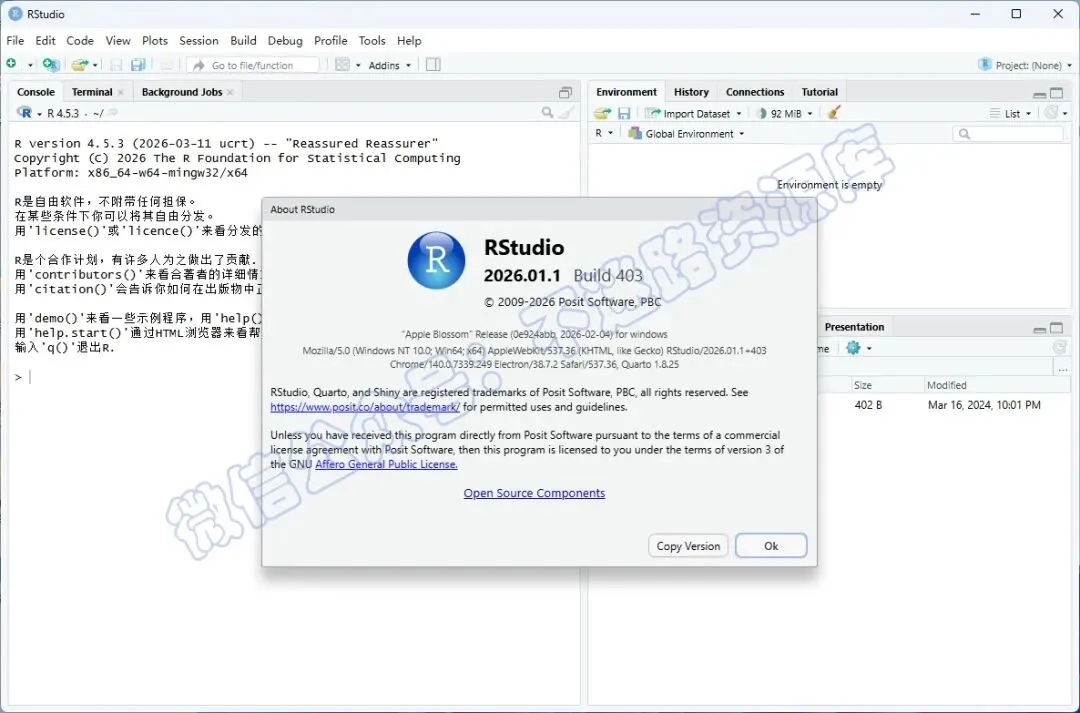This screenshot has width=1080, height=713.
Task: Maximize the Files pane
Action: pyautogui.click(x=1057, y=328)
